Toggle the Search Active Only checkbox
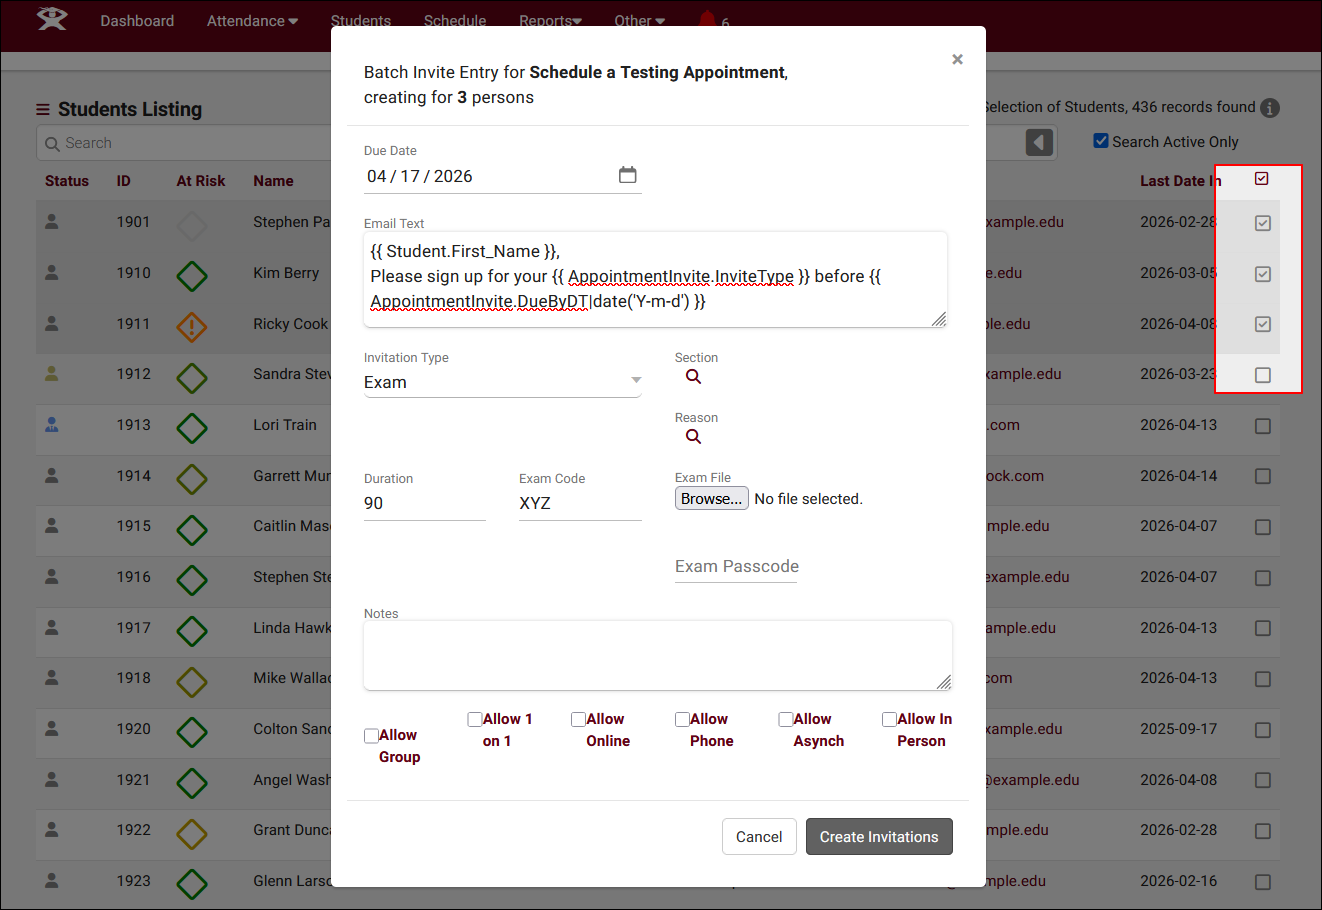The height and width of the screenshot is (910, 1322). click(1101, 141)
